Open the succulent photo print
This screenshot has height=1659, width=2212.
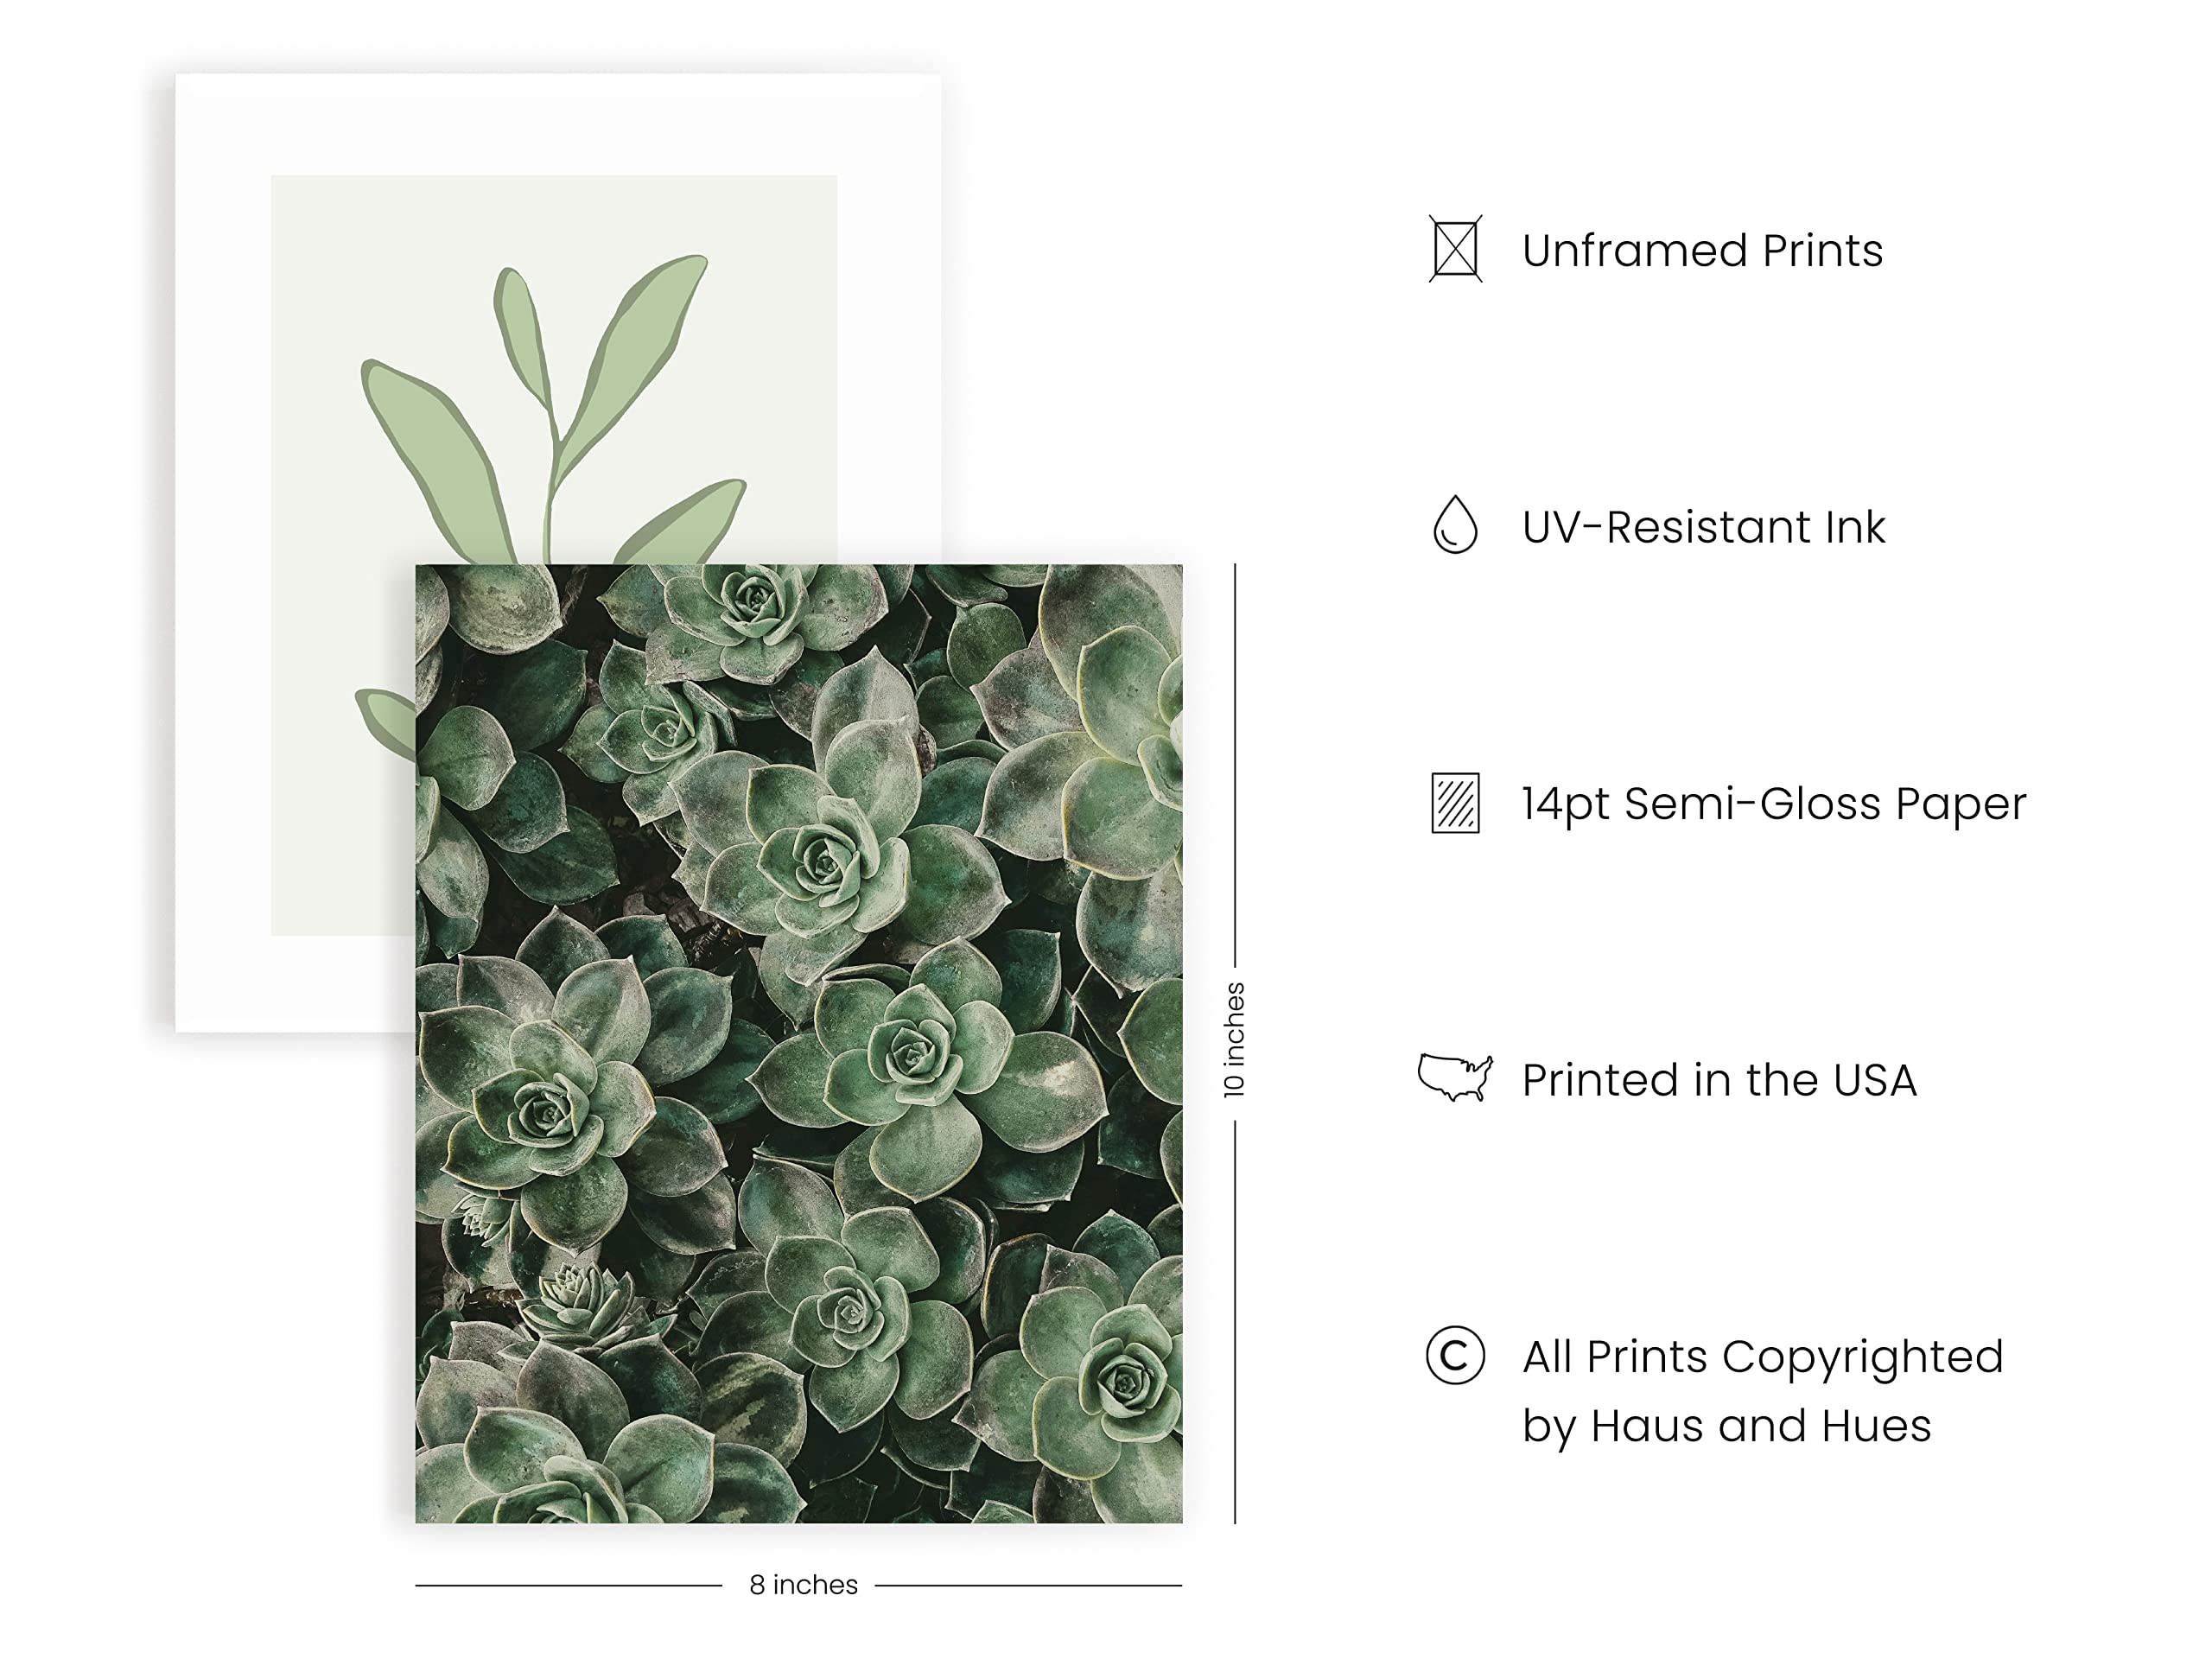pyautogui.click(x=799, y=1043)
